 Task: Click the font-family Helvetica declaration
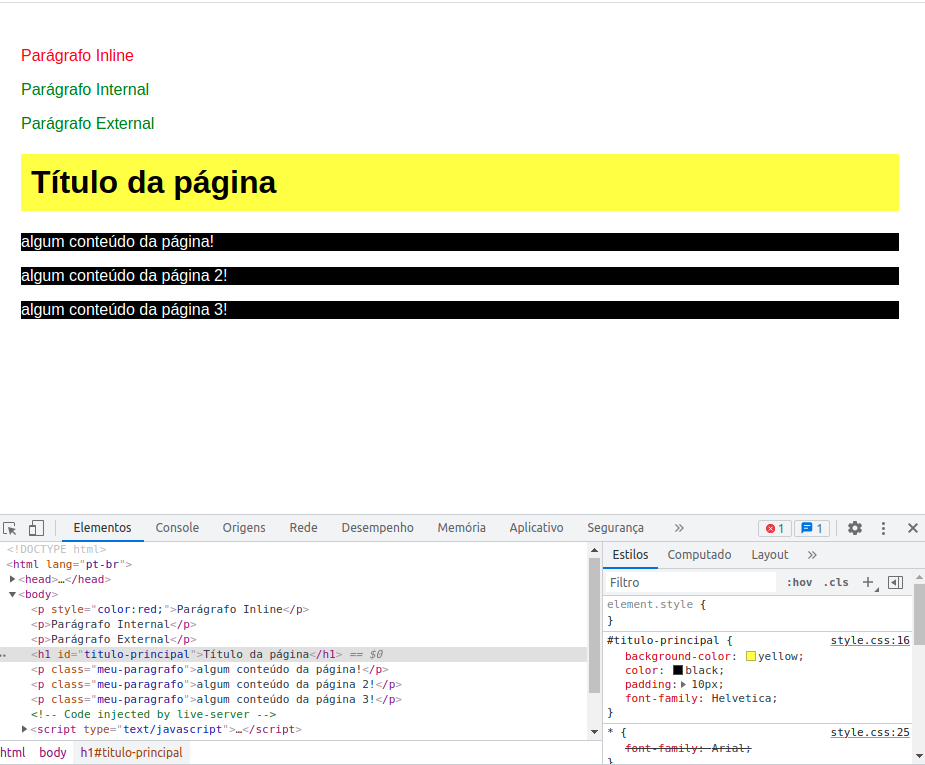[x=701, y=698]
